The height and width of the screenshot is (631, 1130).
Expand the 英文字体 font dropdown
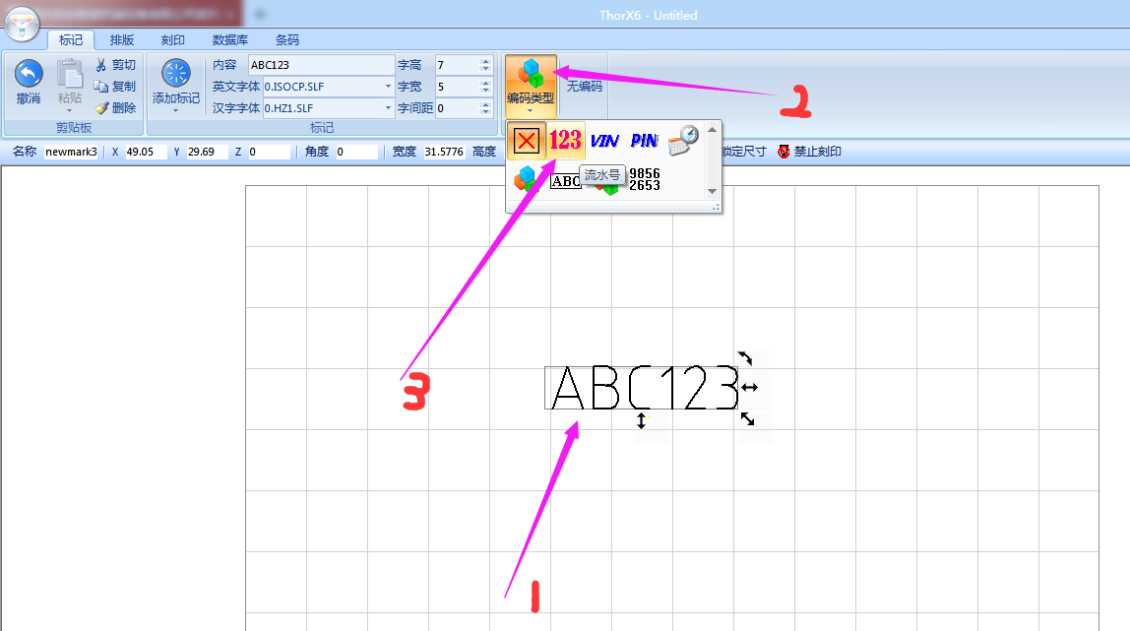point(389,87)
